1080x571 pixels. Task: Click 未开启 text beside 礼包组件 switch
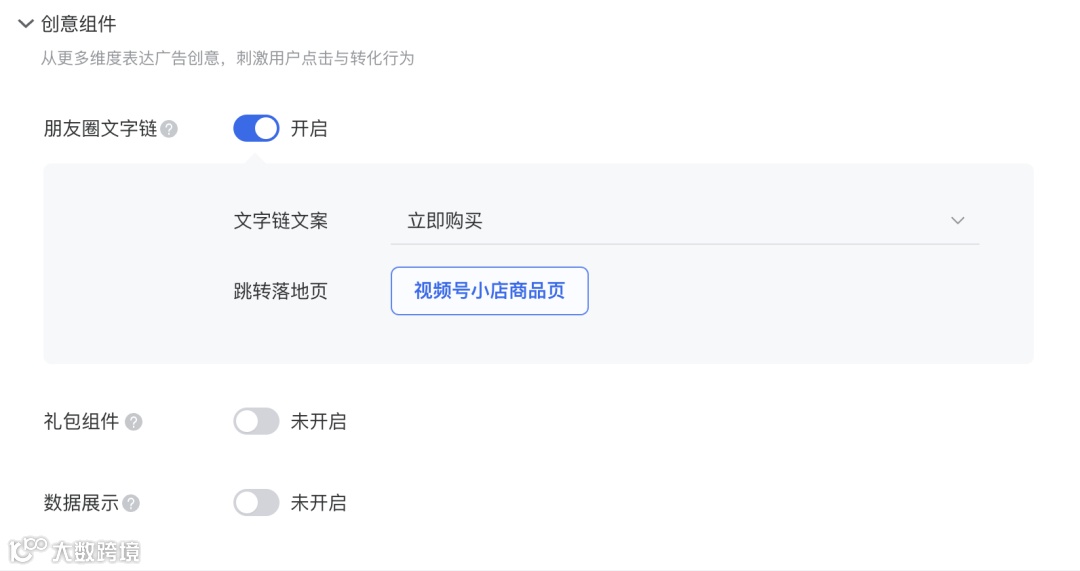tap(319, 422)
